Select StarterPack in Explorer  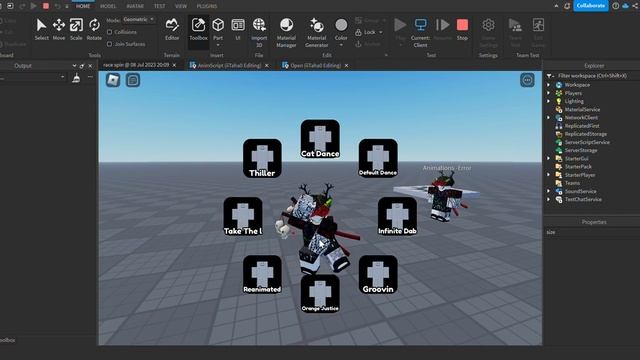578,167
